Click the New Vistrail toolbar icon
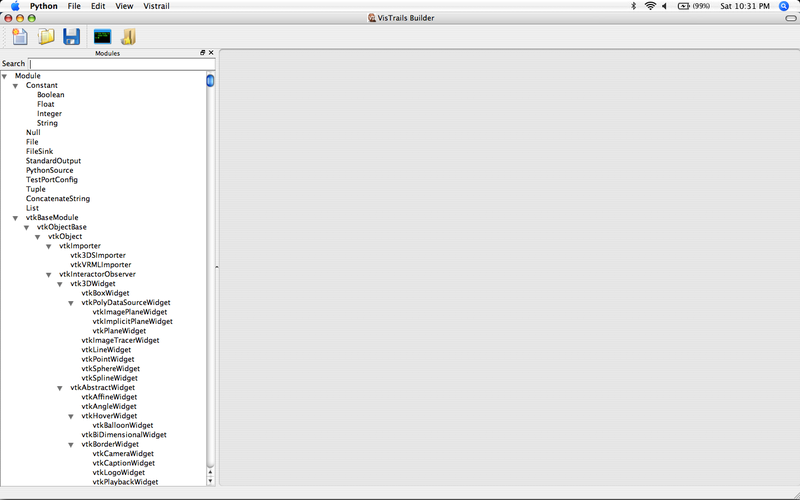This screenshot has height=500, width=800. (x=20, y=37)
